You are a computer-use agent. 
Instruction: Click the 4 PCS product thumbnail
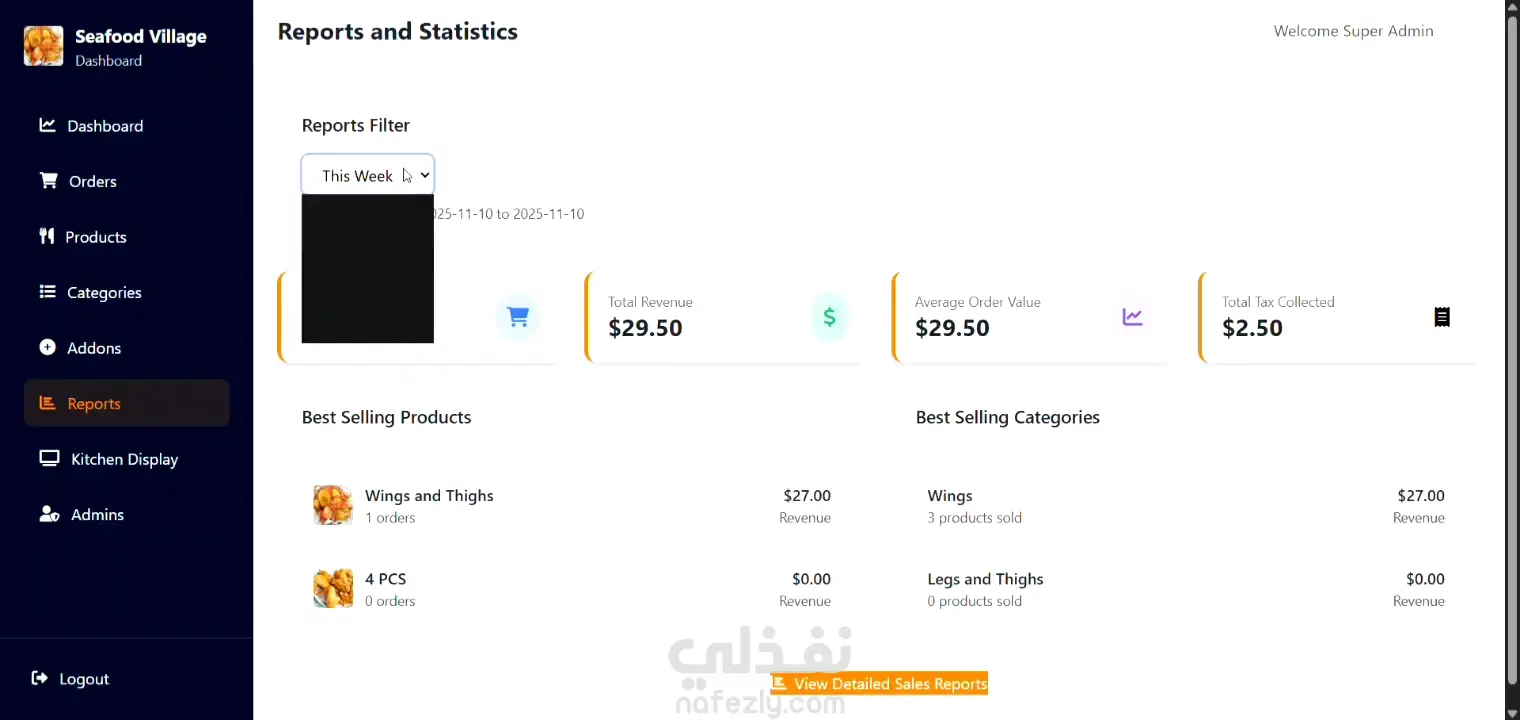coord(333,589)
